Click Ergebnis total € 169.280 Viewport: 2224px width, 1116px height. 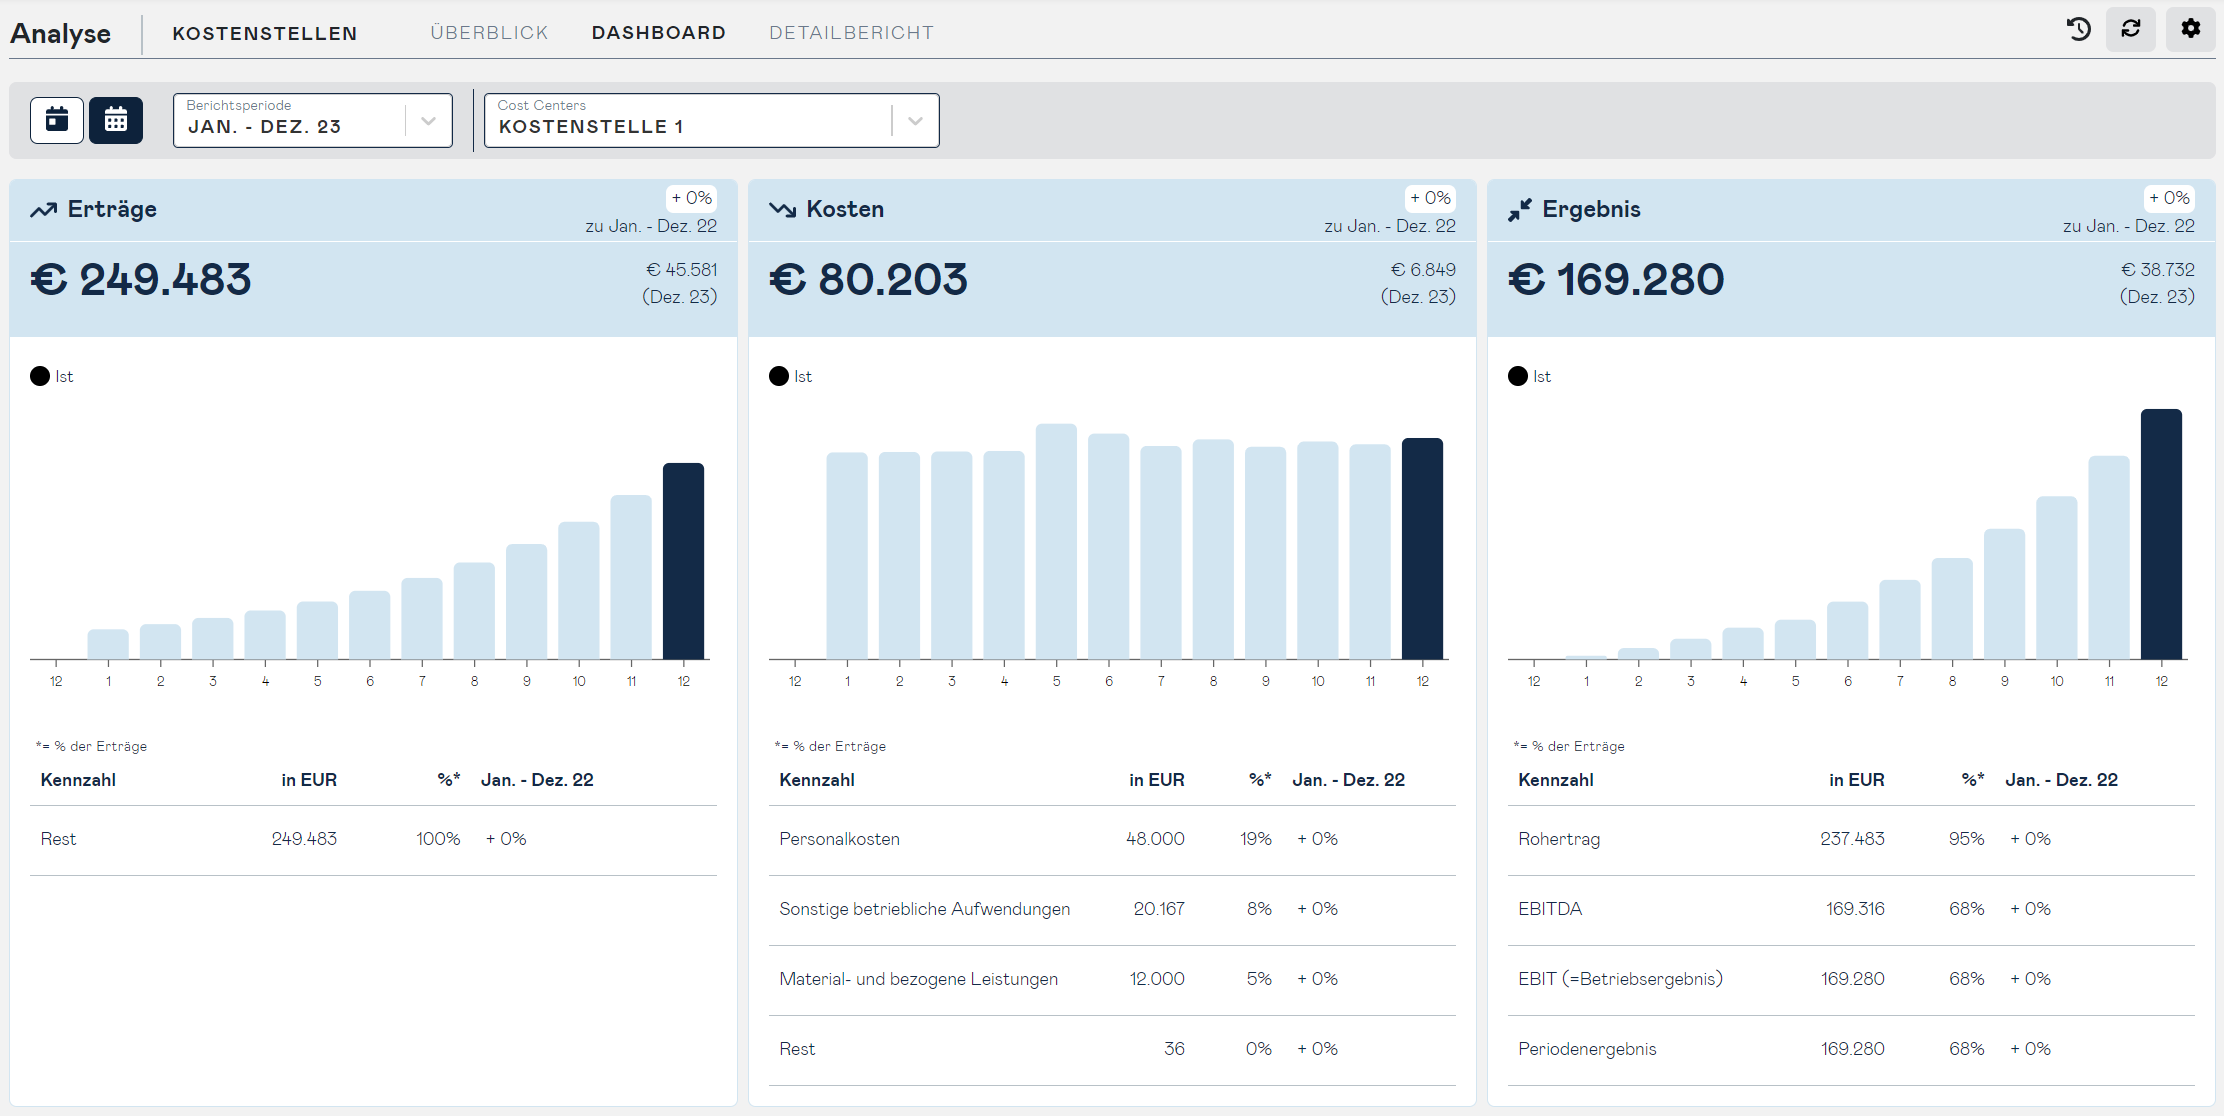(x=1616, y=279)
